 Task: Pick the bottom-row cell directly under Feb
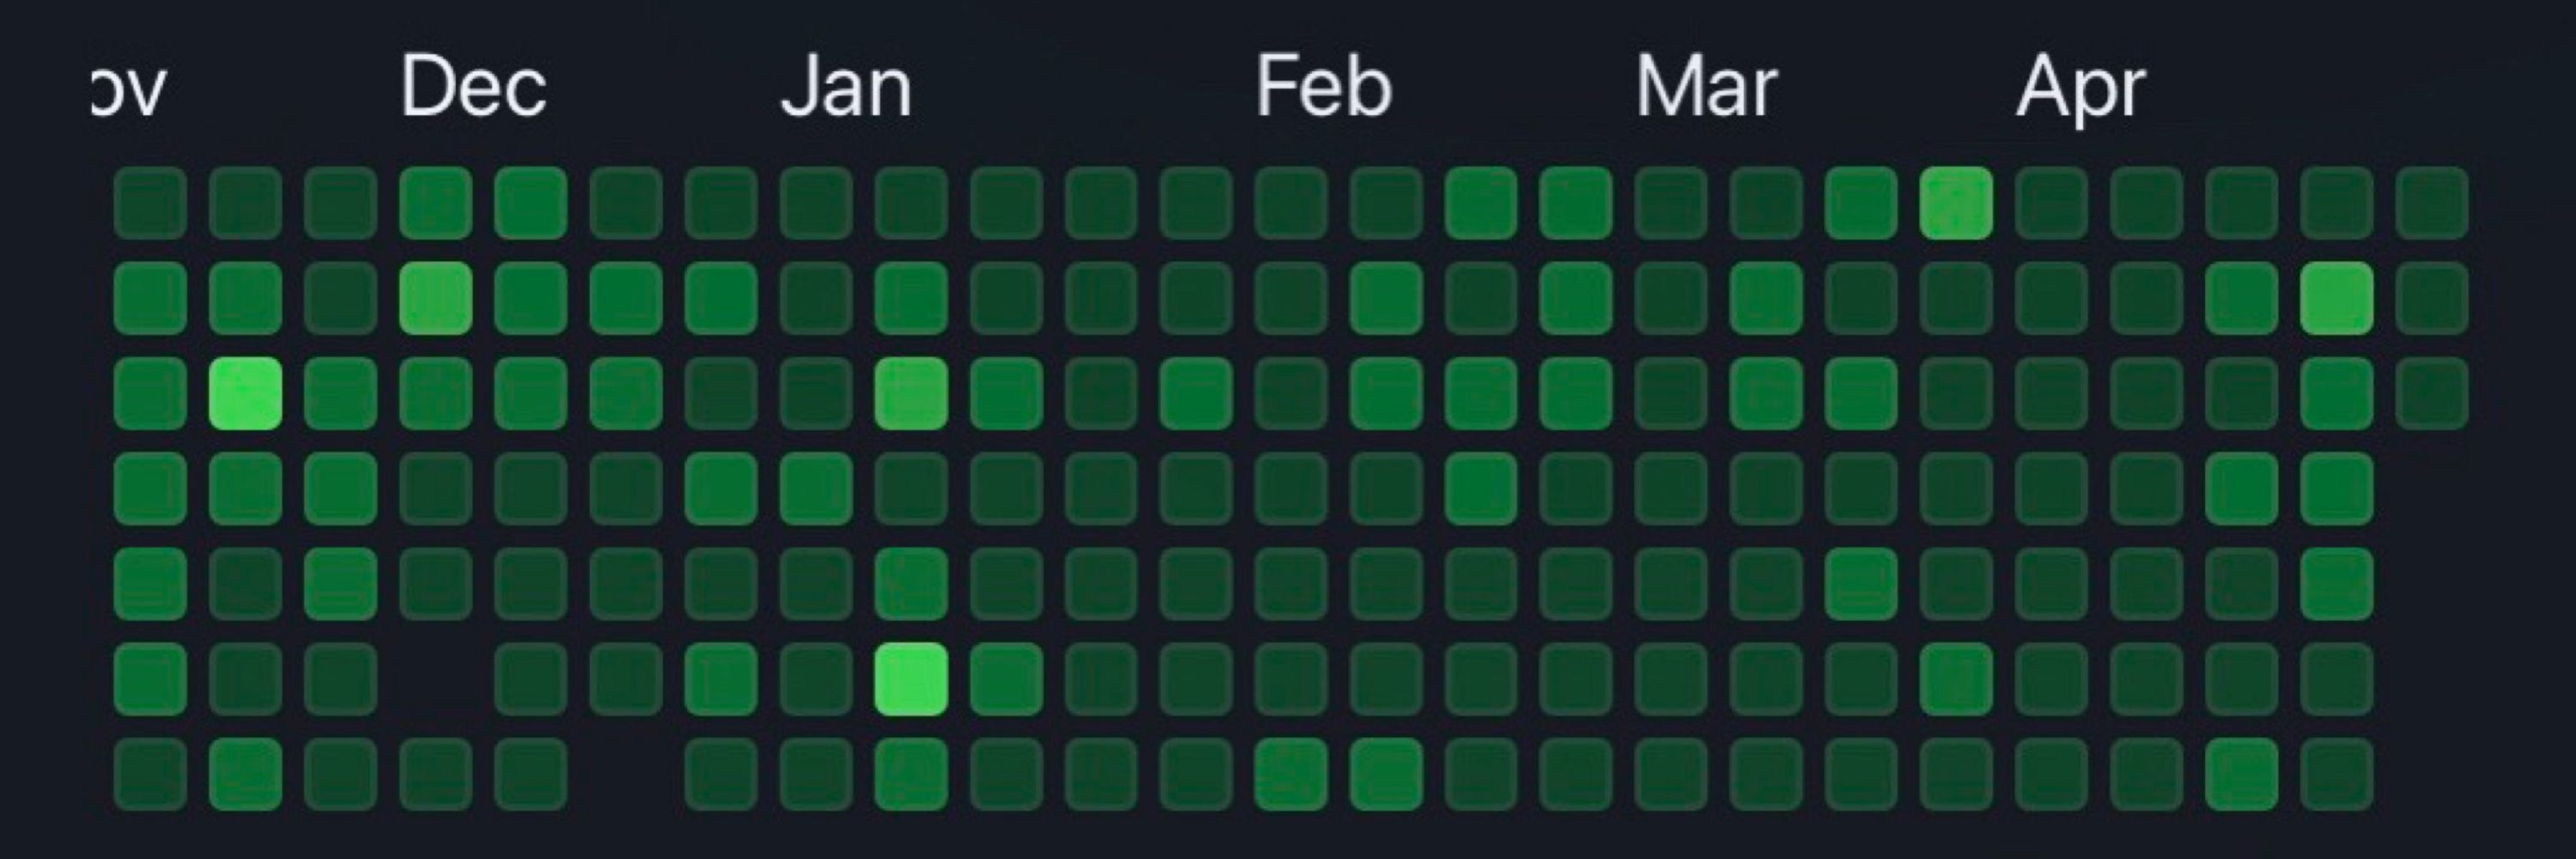1291,774
